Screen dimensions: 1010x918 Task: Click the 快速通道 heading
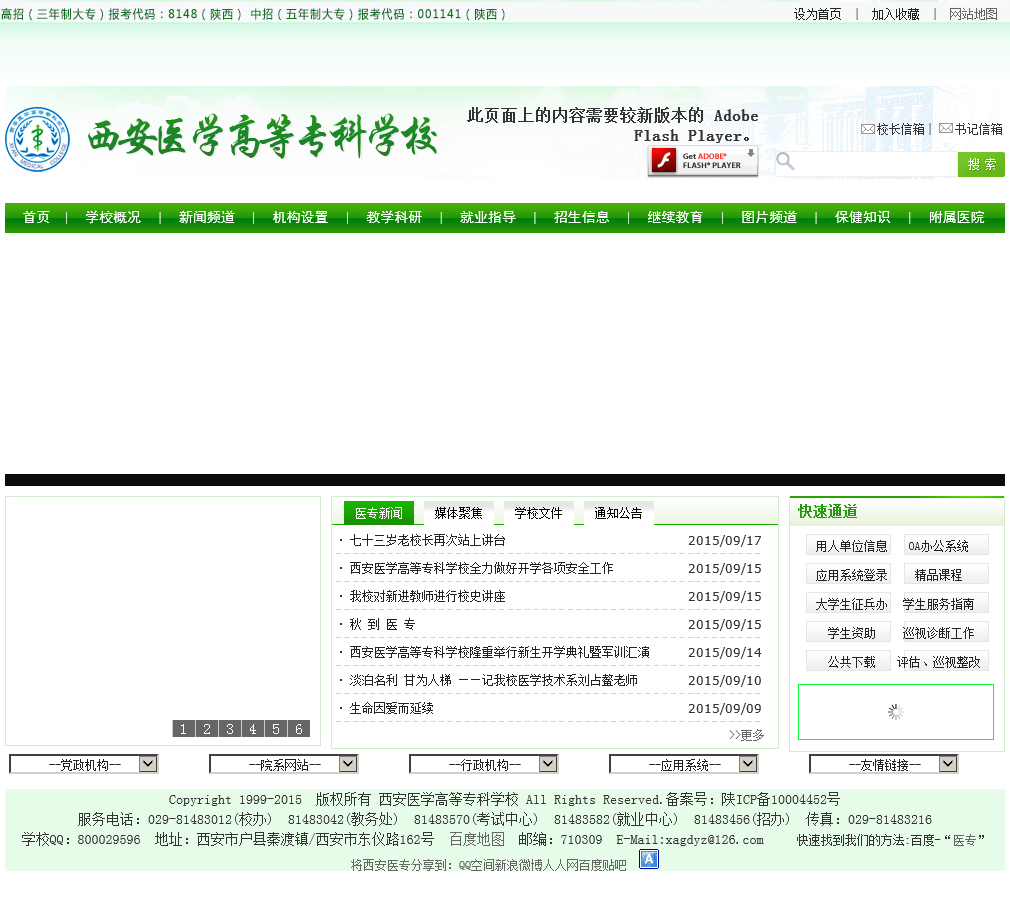pyautogui.click(x=828, y=512)
